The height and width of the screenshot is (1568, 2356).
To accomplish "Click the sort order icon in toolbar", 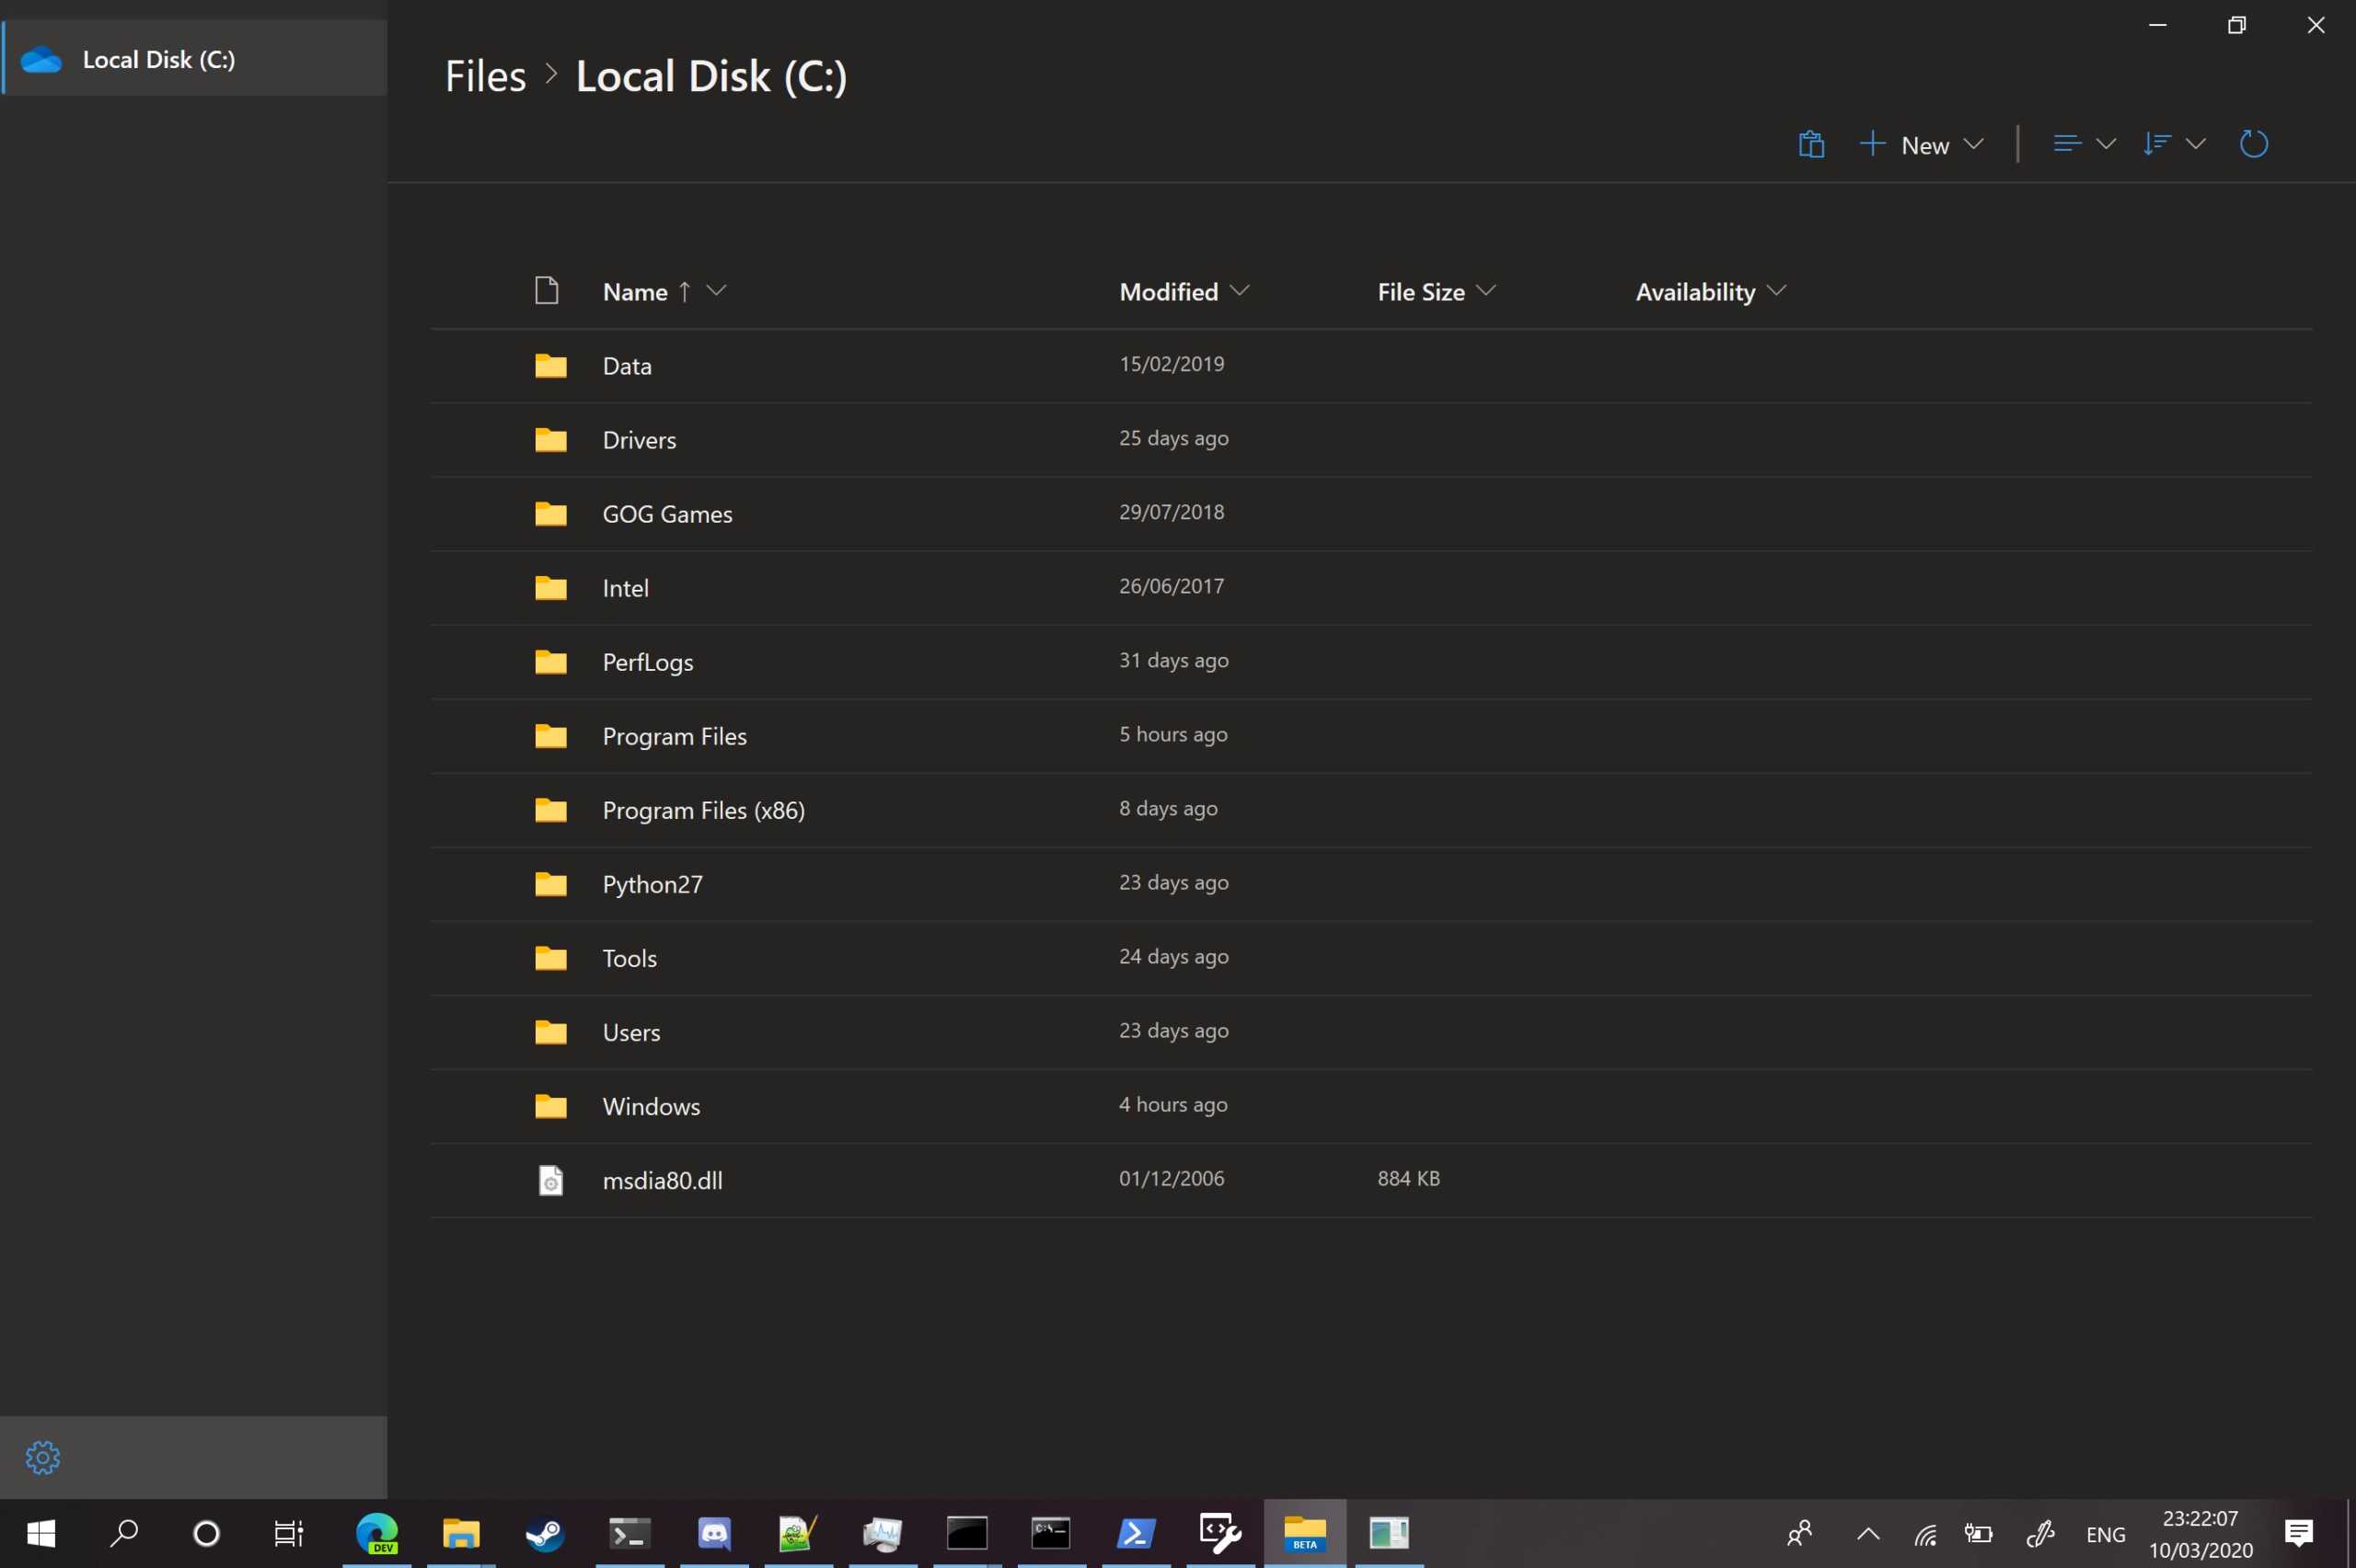I will click(2156, 144).
